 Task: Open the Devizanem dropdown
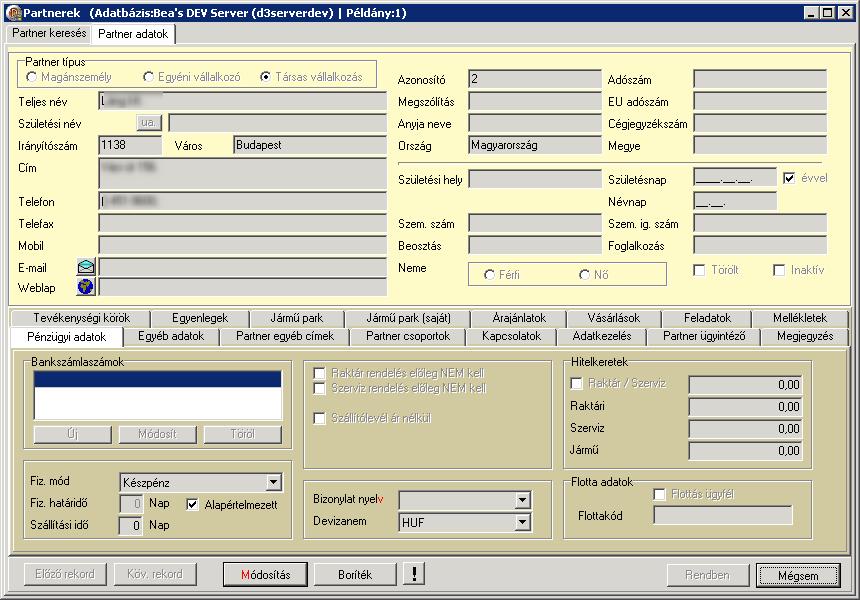(523, 523)
